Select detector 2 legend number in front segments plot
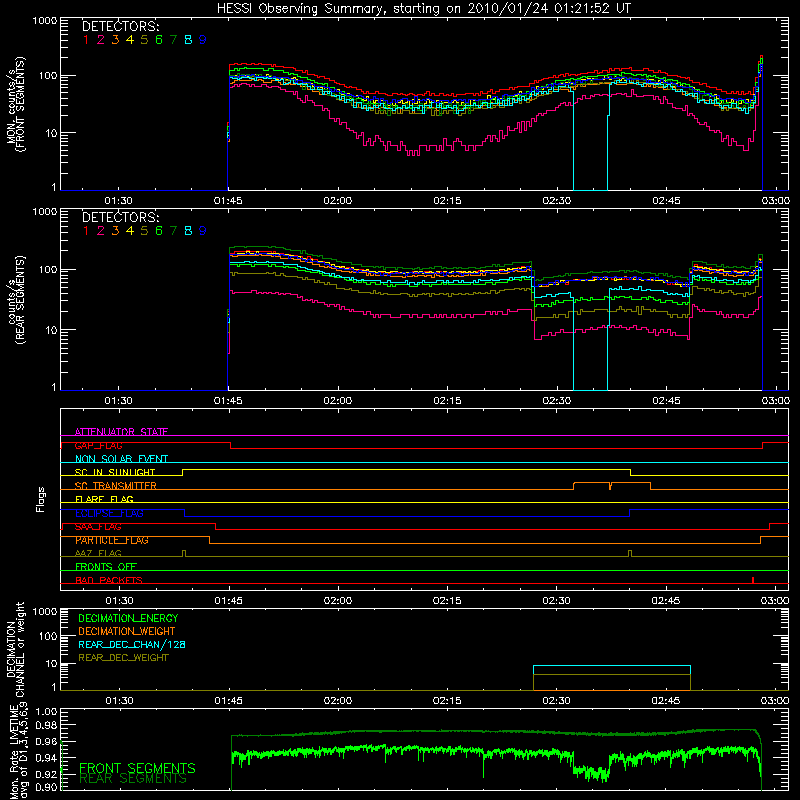Screen dimensions: 800x800 click(x=101, y=40)
